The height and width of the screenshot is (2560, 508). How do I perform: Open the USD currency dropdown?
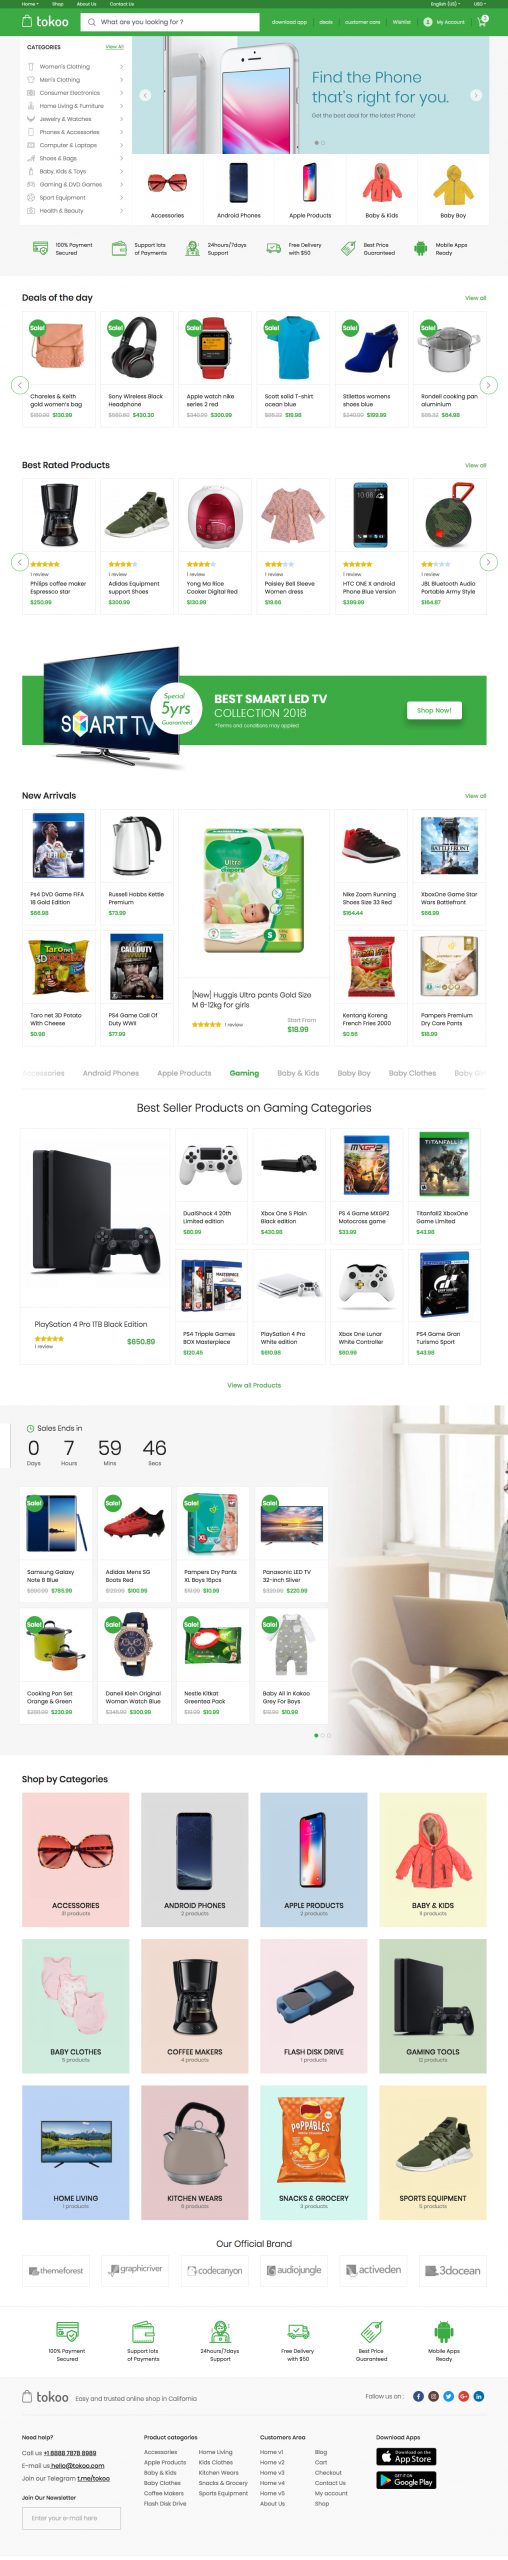point(479,4)
